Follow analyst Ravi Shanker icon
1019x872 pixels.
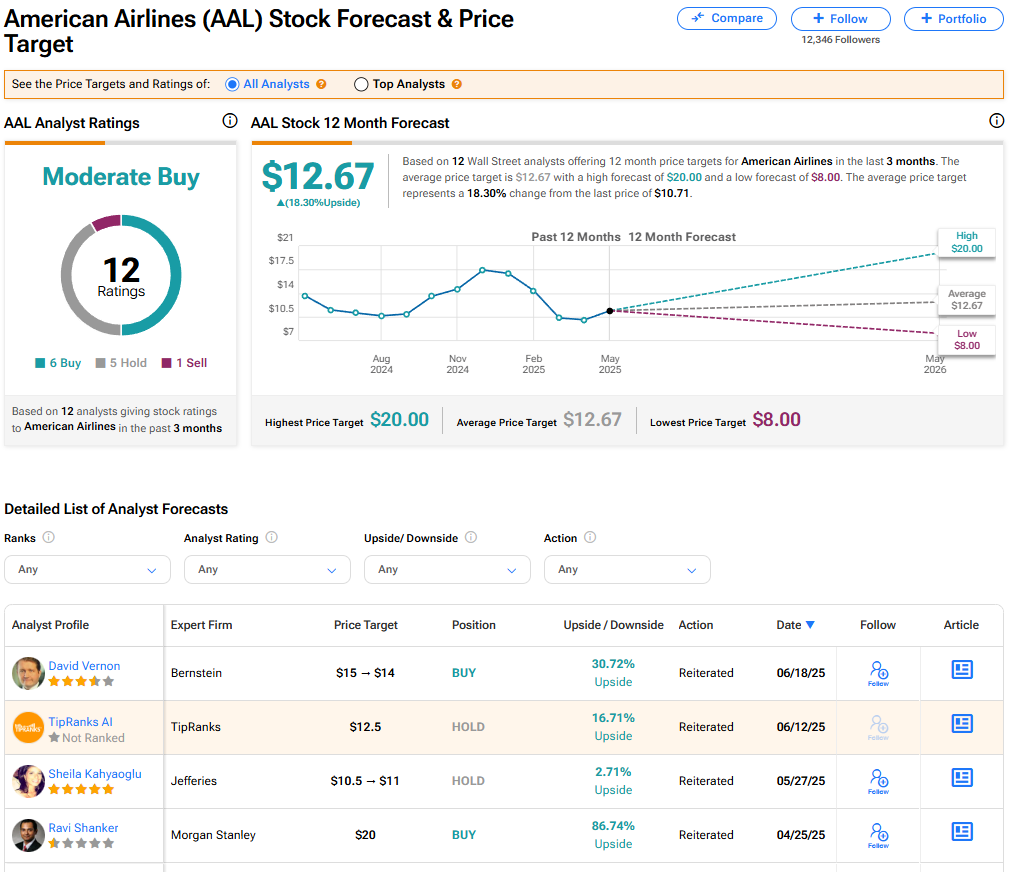(x=879, y=834)
